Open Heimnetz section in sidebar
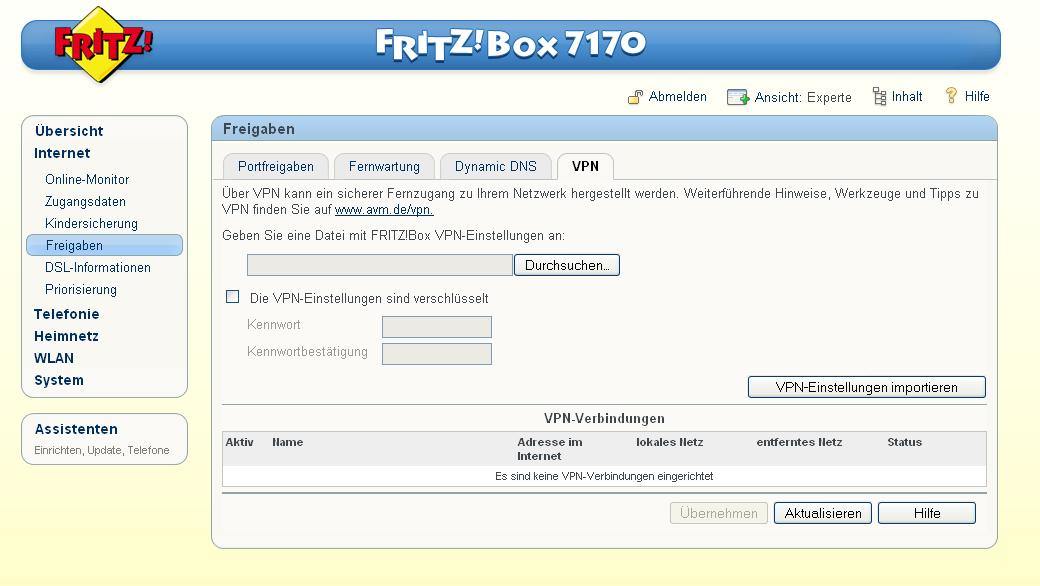Viewport: 1040px width, 586px height. pos(66,336)
